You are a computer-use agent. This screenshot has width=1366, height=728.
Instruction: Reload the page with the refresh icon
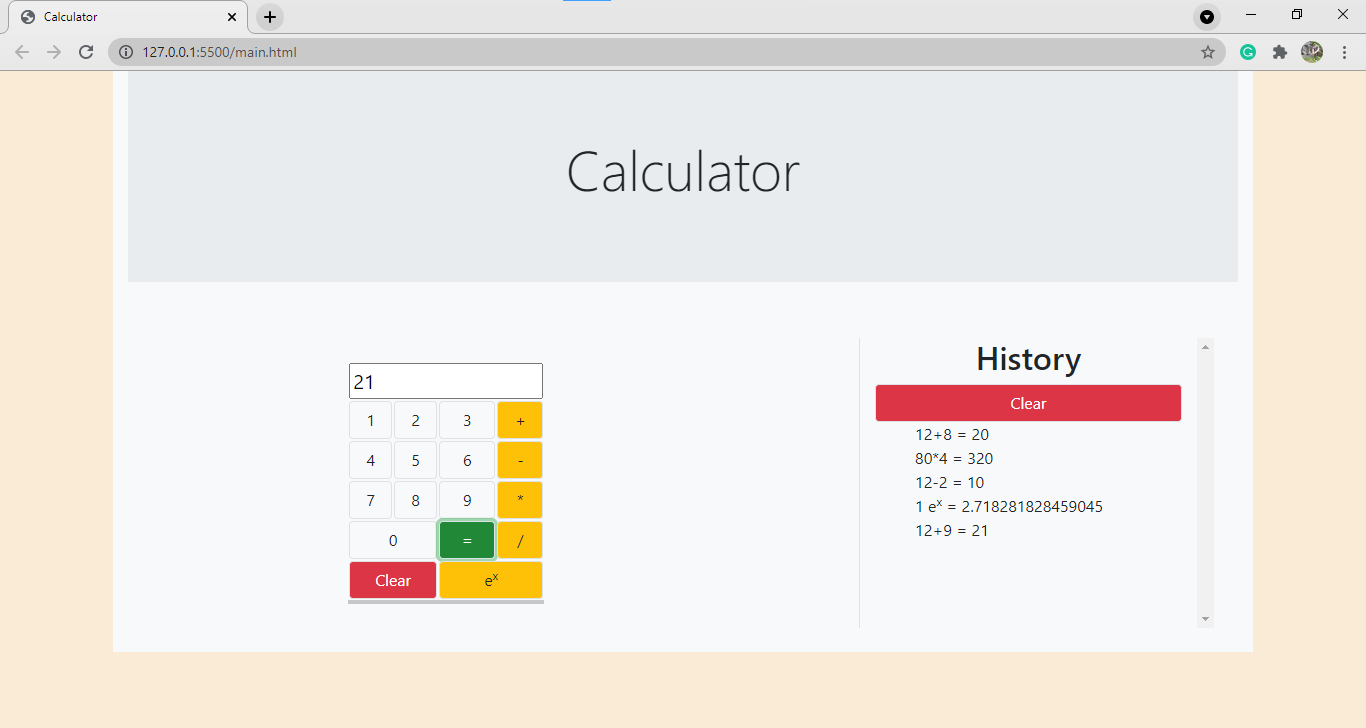(x=85, y=52)
